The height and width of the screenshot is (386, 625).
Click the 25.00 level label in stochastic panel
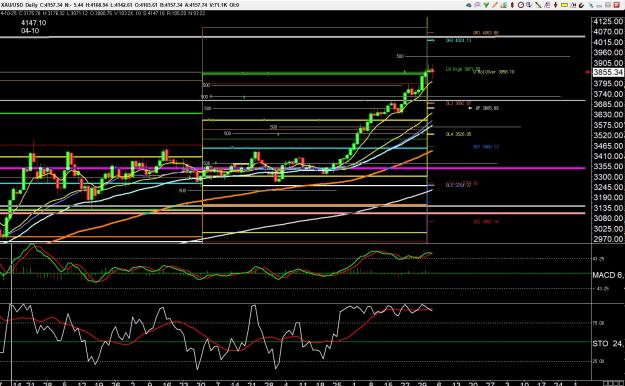(599, 361)
